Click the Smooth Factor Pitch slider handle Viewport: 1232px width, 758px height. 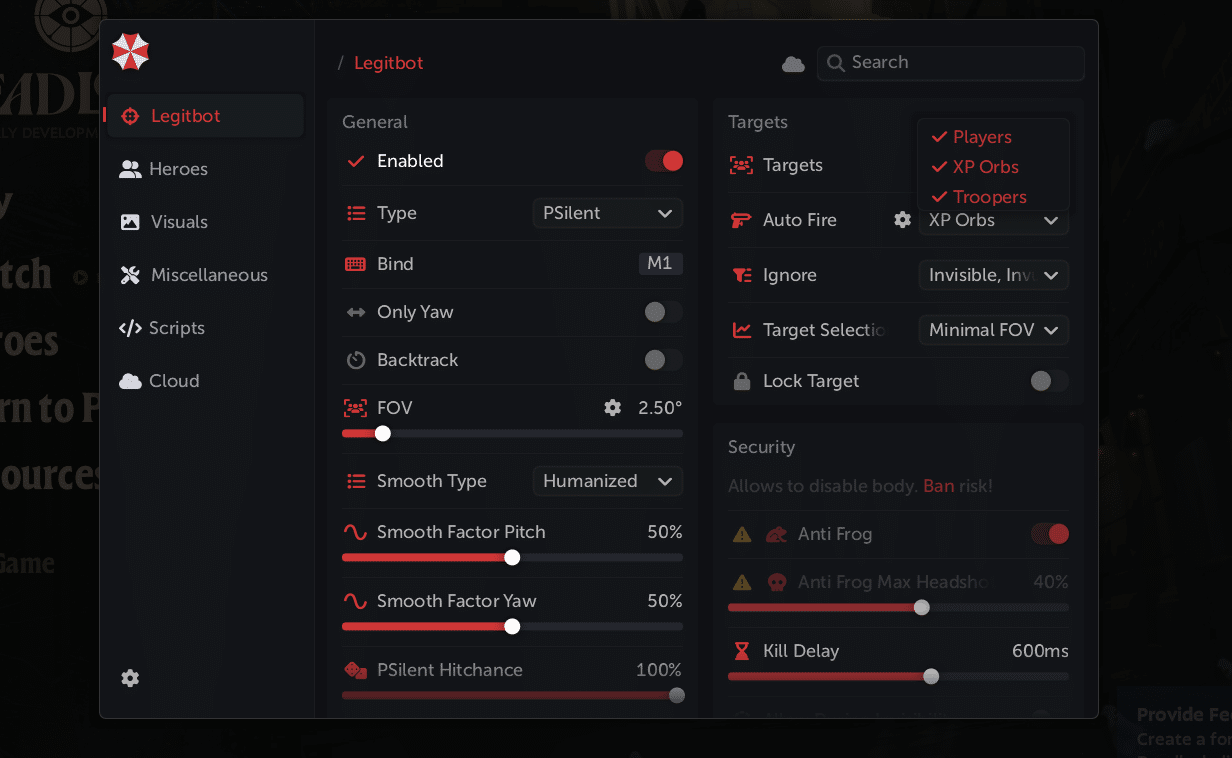pos(512,557)
